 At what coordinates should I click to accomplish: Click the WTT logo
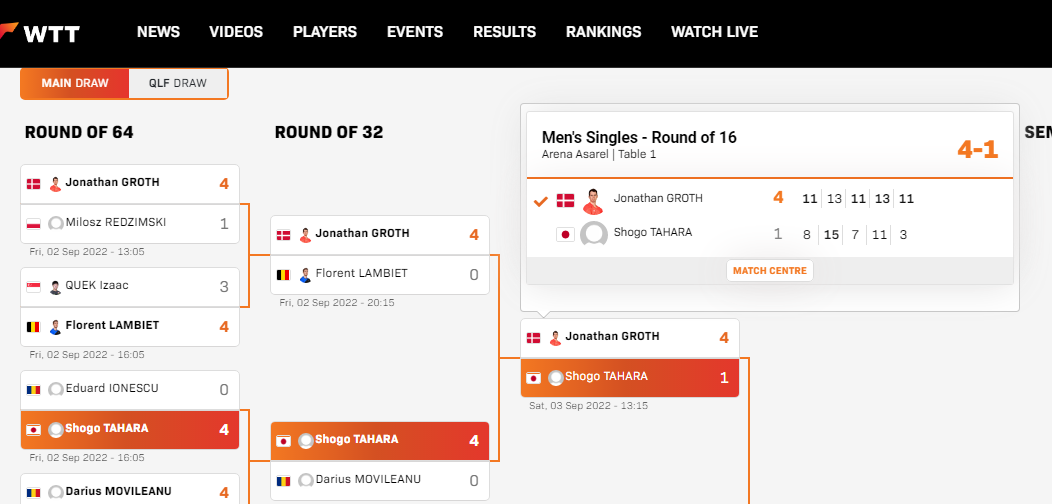pos(42,32)
